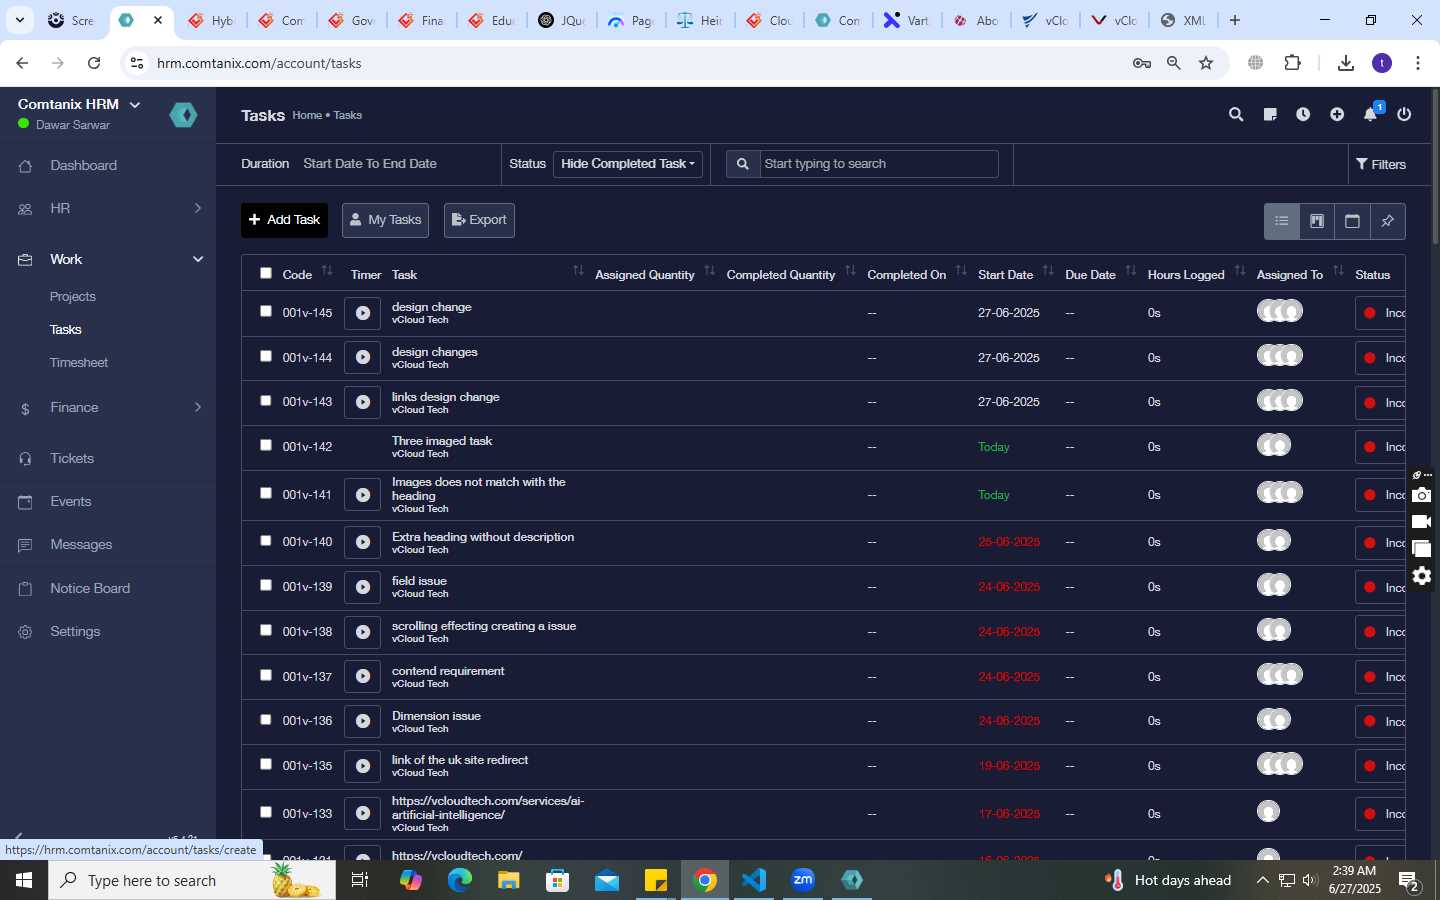This screenshot has width=1440, height=900.
Task: Click the plus circle quick-add icon
Action: pos(1337,115)
